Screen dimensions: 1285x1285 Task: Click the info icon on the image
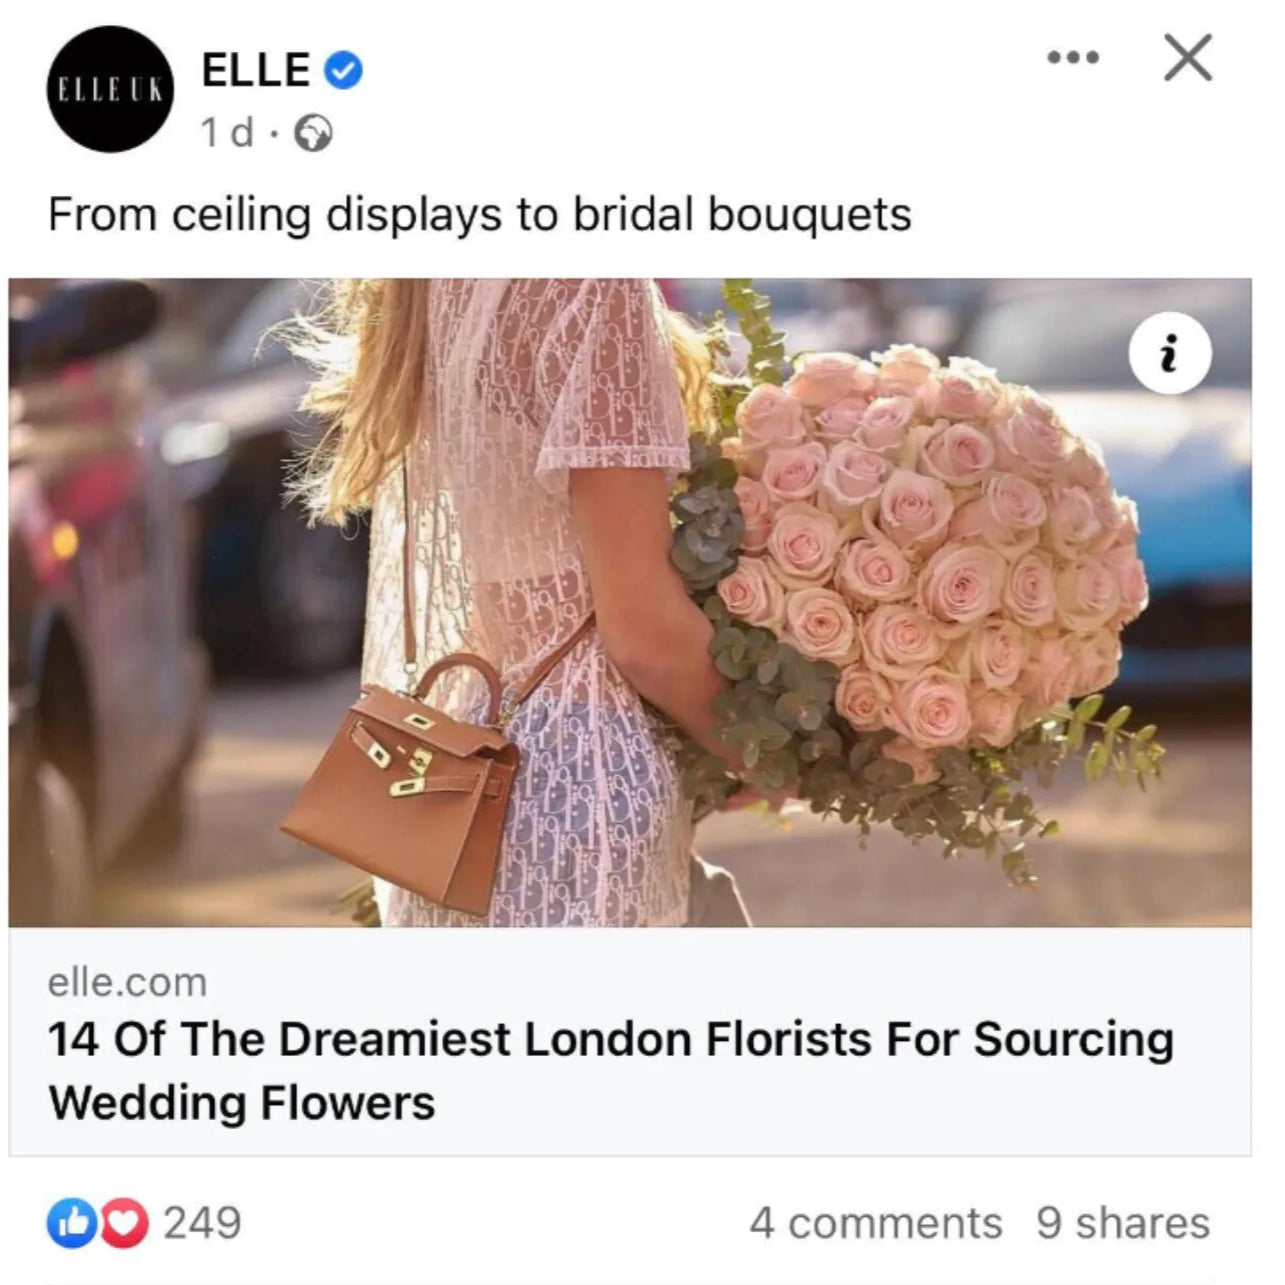click(x=1170, y=354)
